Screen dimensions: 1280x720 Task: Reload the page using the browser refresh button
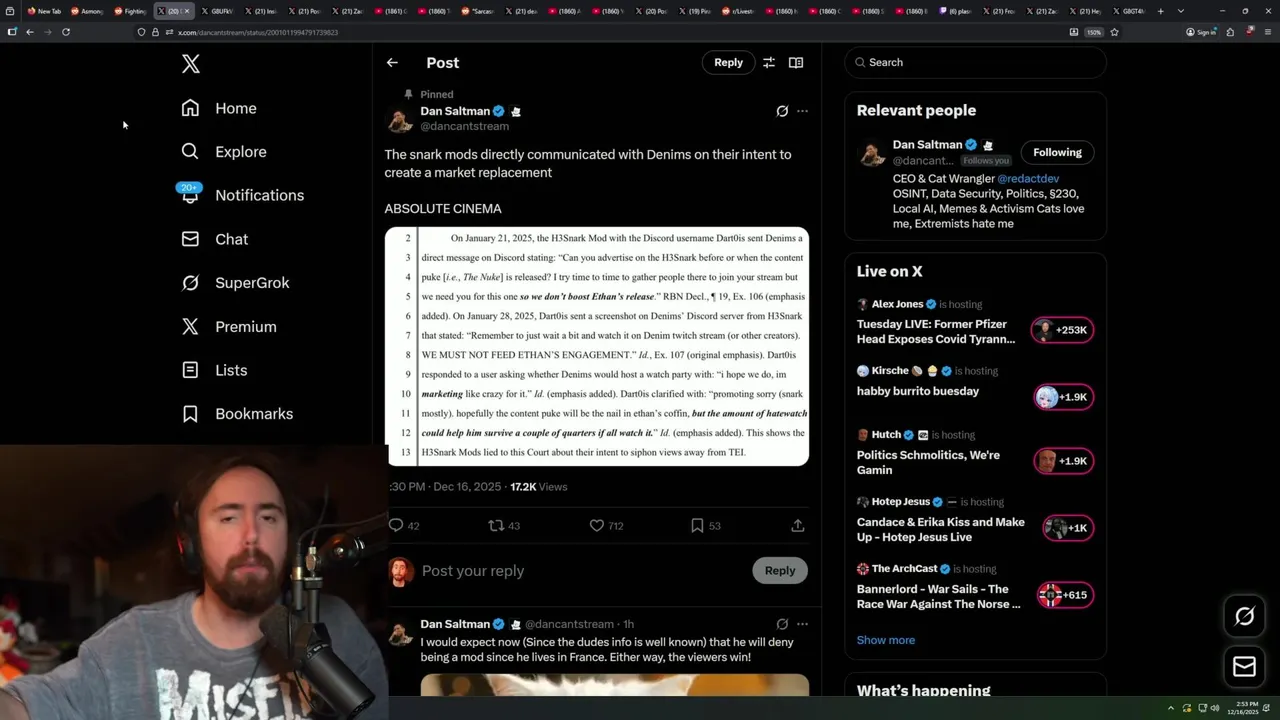[x=66, y=32]
